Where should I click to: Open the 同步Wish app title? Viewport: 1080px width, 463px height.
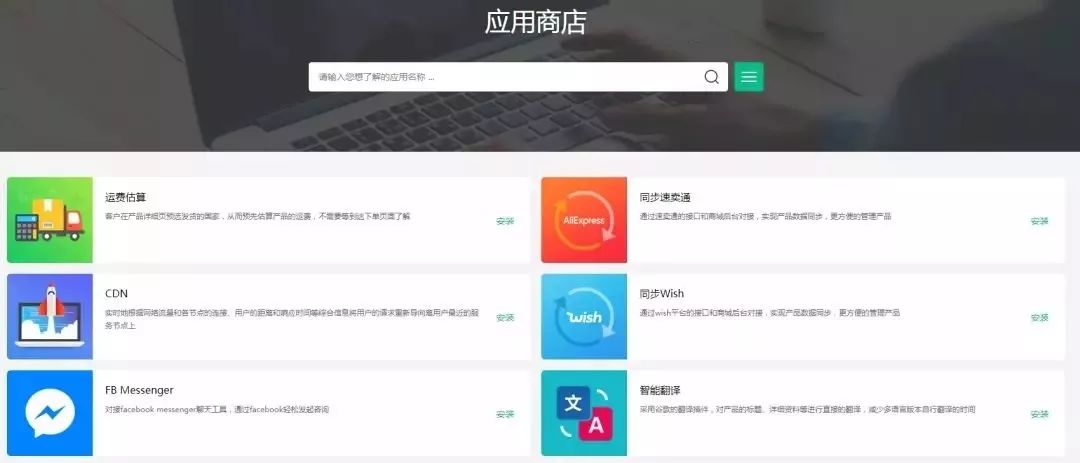coord(662,294)
